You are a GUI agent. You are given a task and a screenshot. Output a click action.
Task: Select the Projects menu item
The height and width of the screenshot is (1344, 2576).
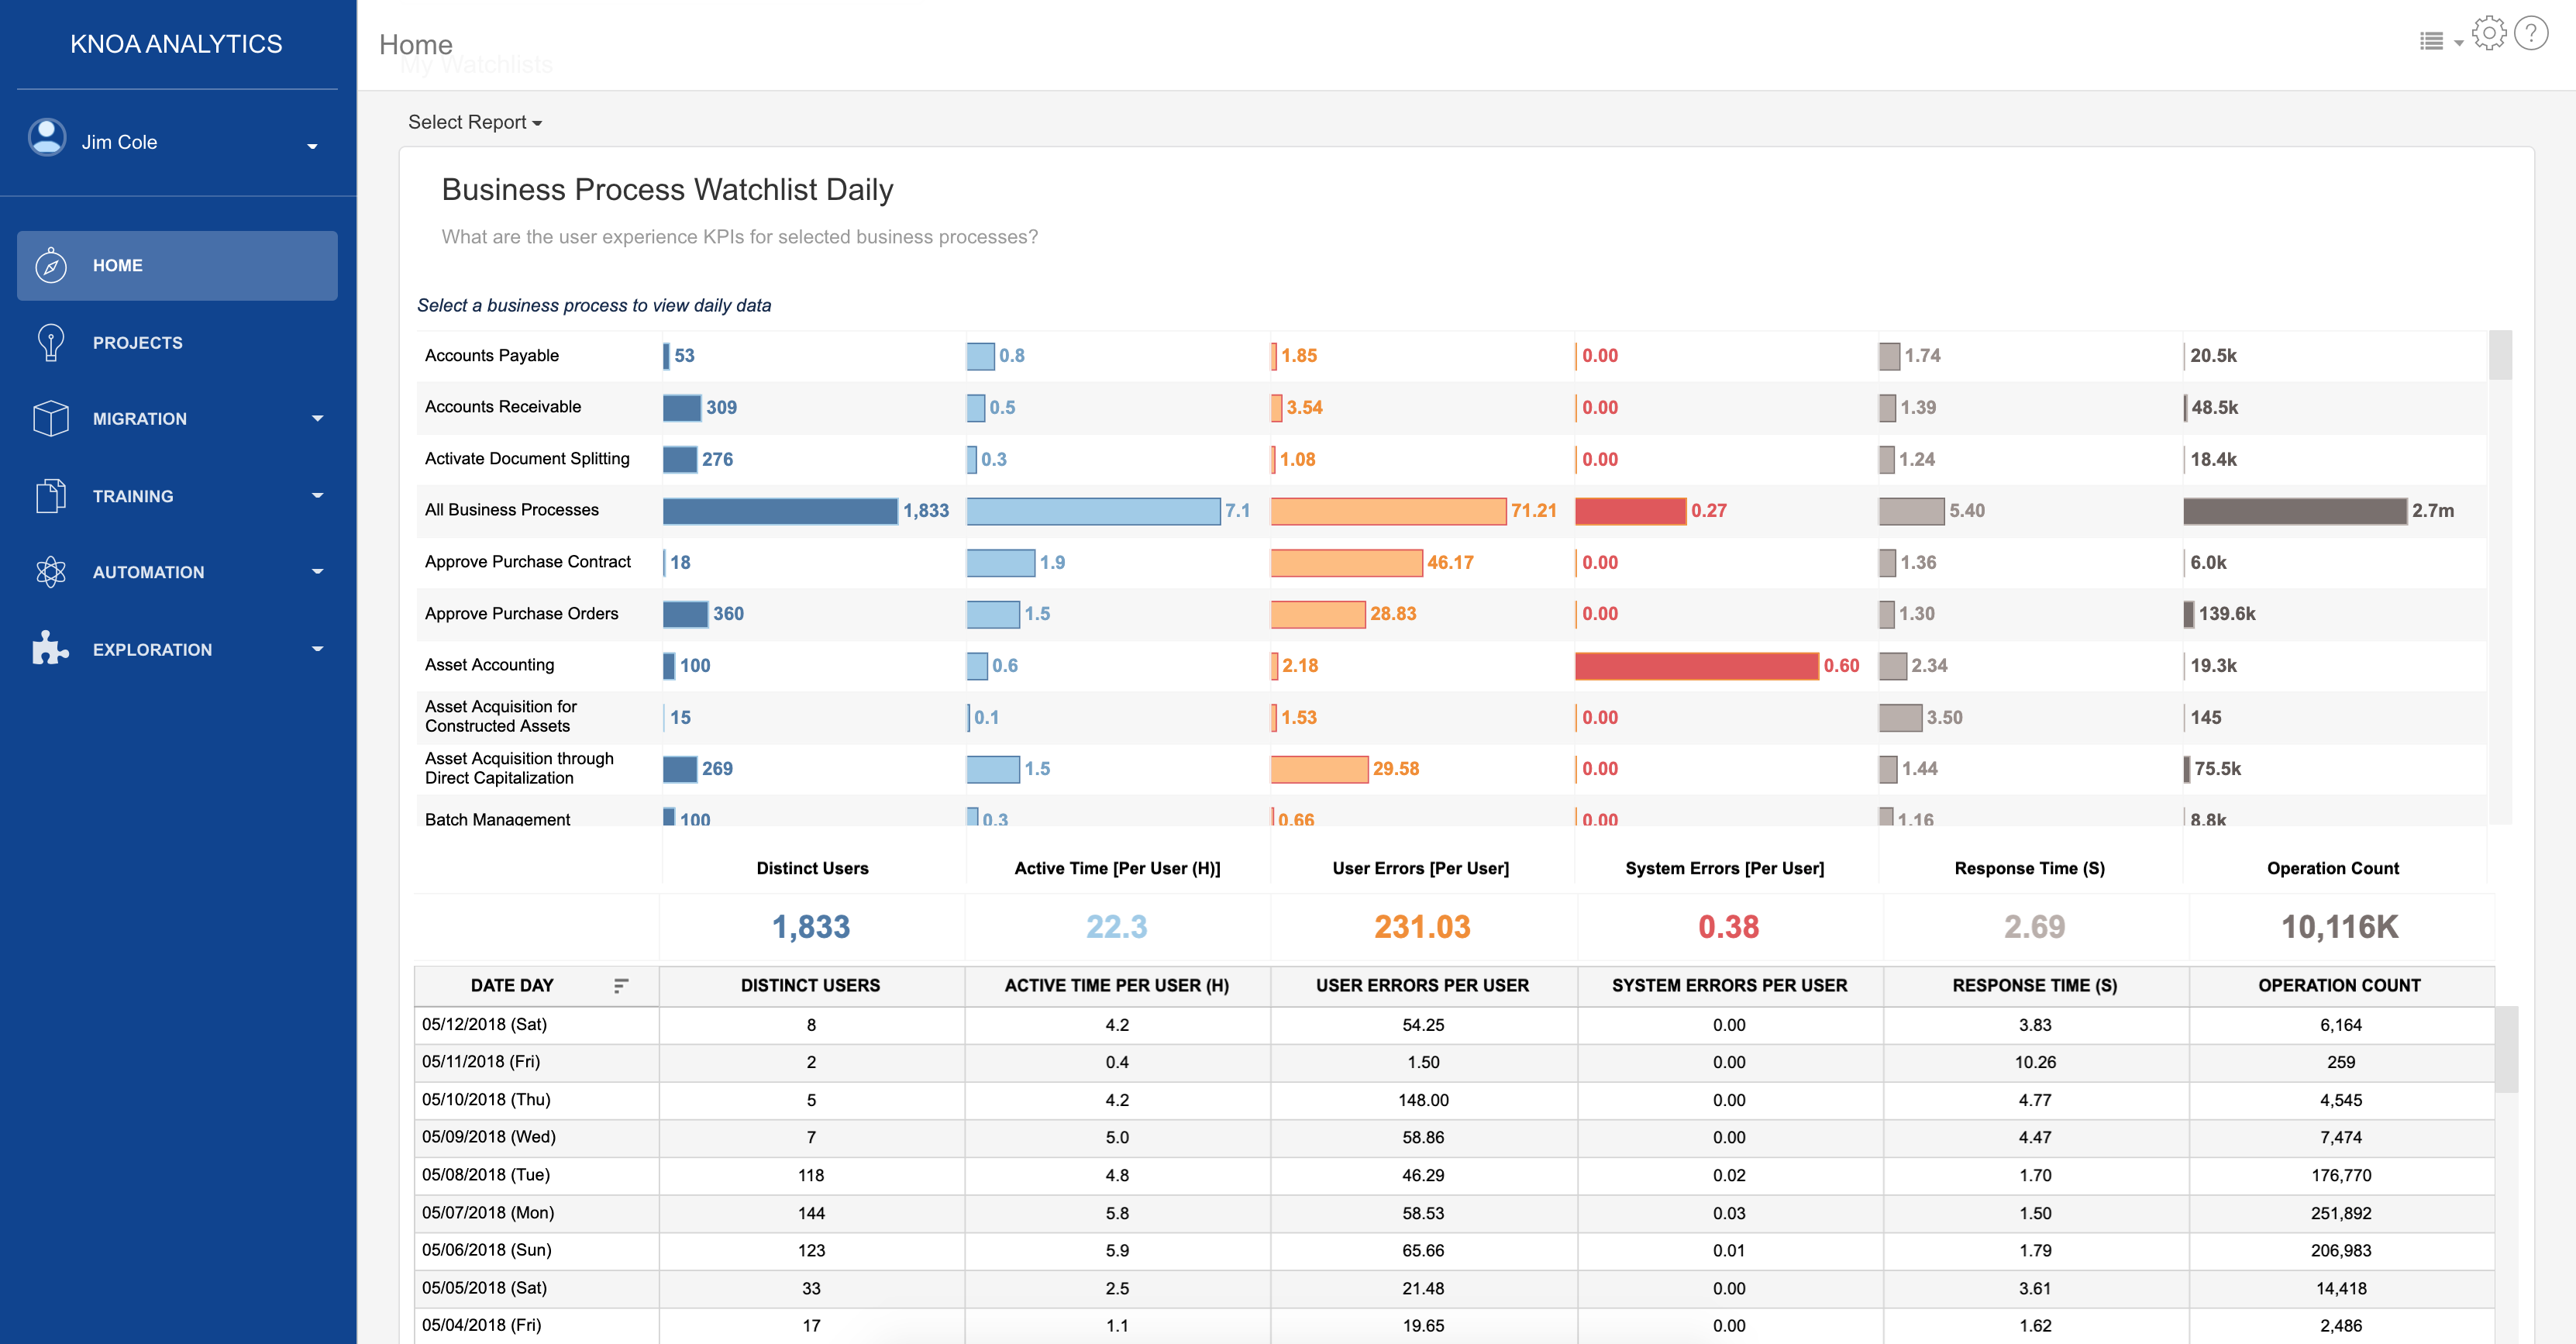(x=138, y=342)
